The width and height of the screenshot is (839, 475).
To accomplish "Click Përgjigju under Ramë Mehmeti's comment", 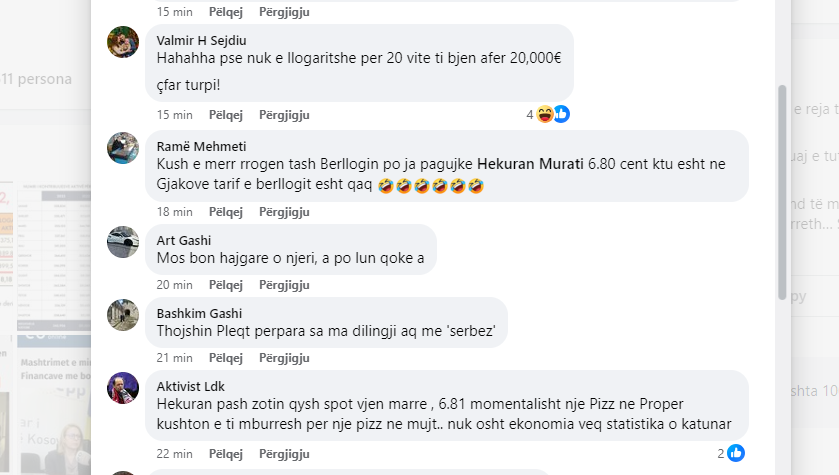I will tap(284, 212).
